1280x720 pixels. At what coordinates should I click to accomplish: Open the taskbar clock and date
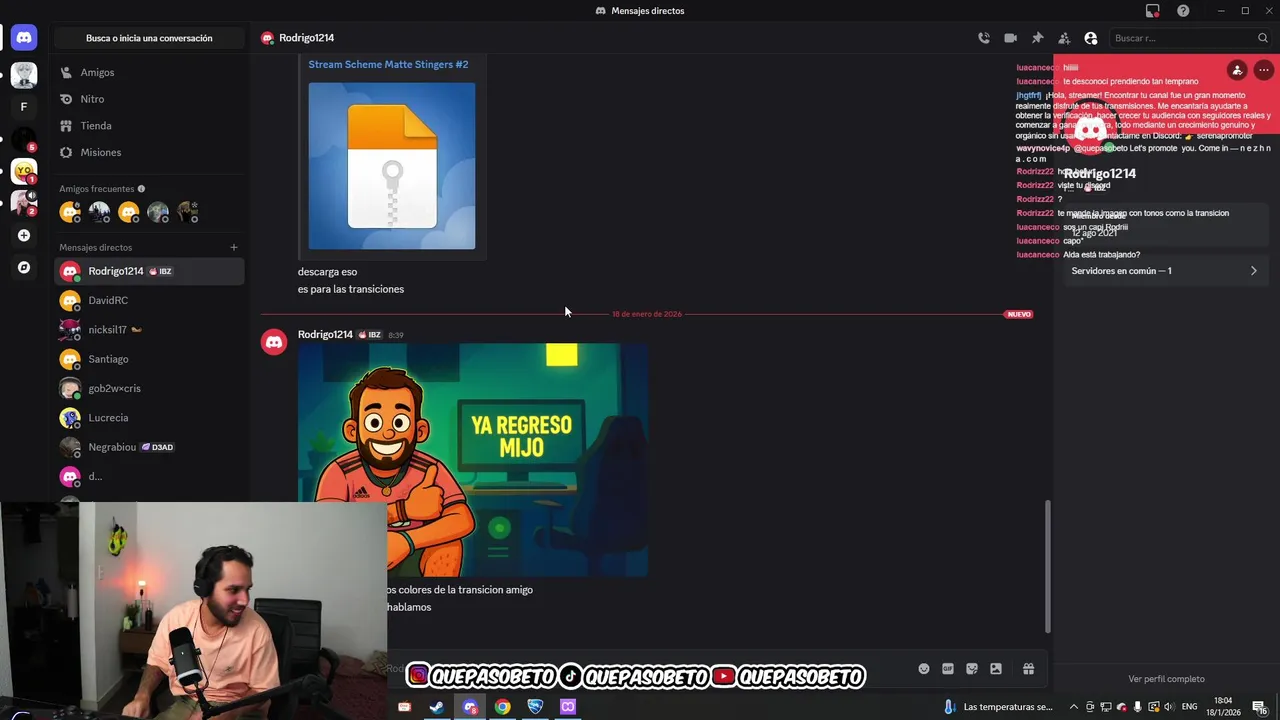click(x=1223, y=707)
